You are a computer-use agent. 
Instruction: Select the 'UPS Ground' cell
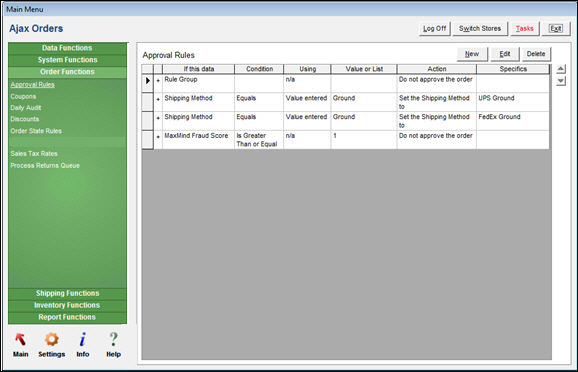513,102
